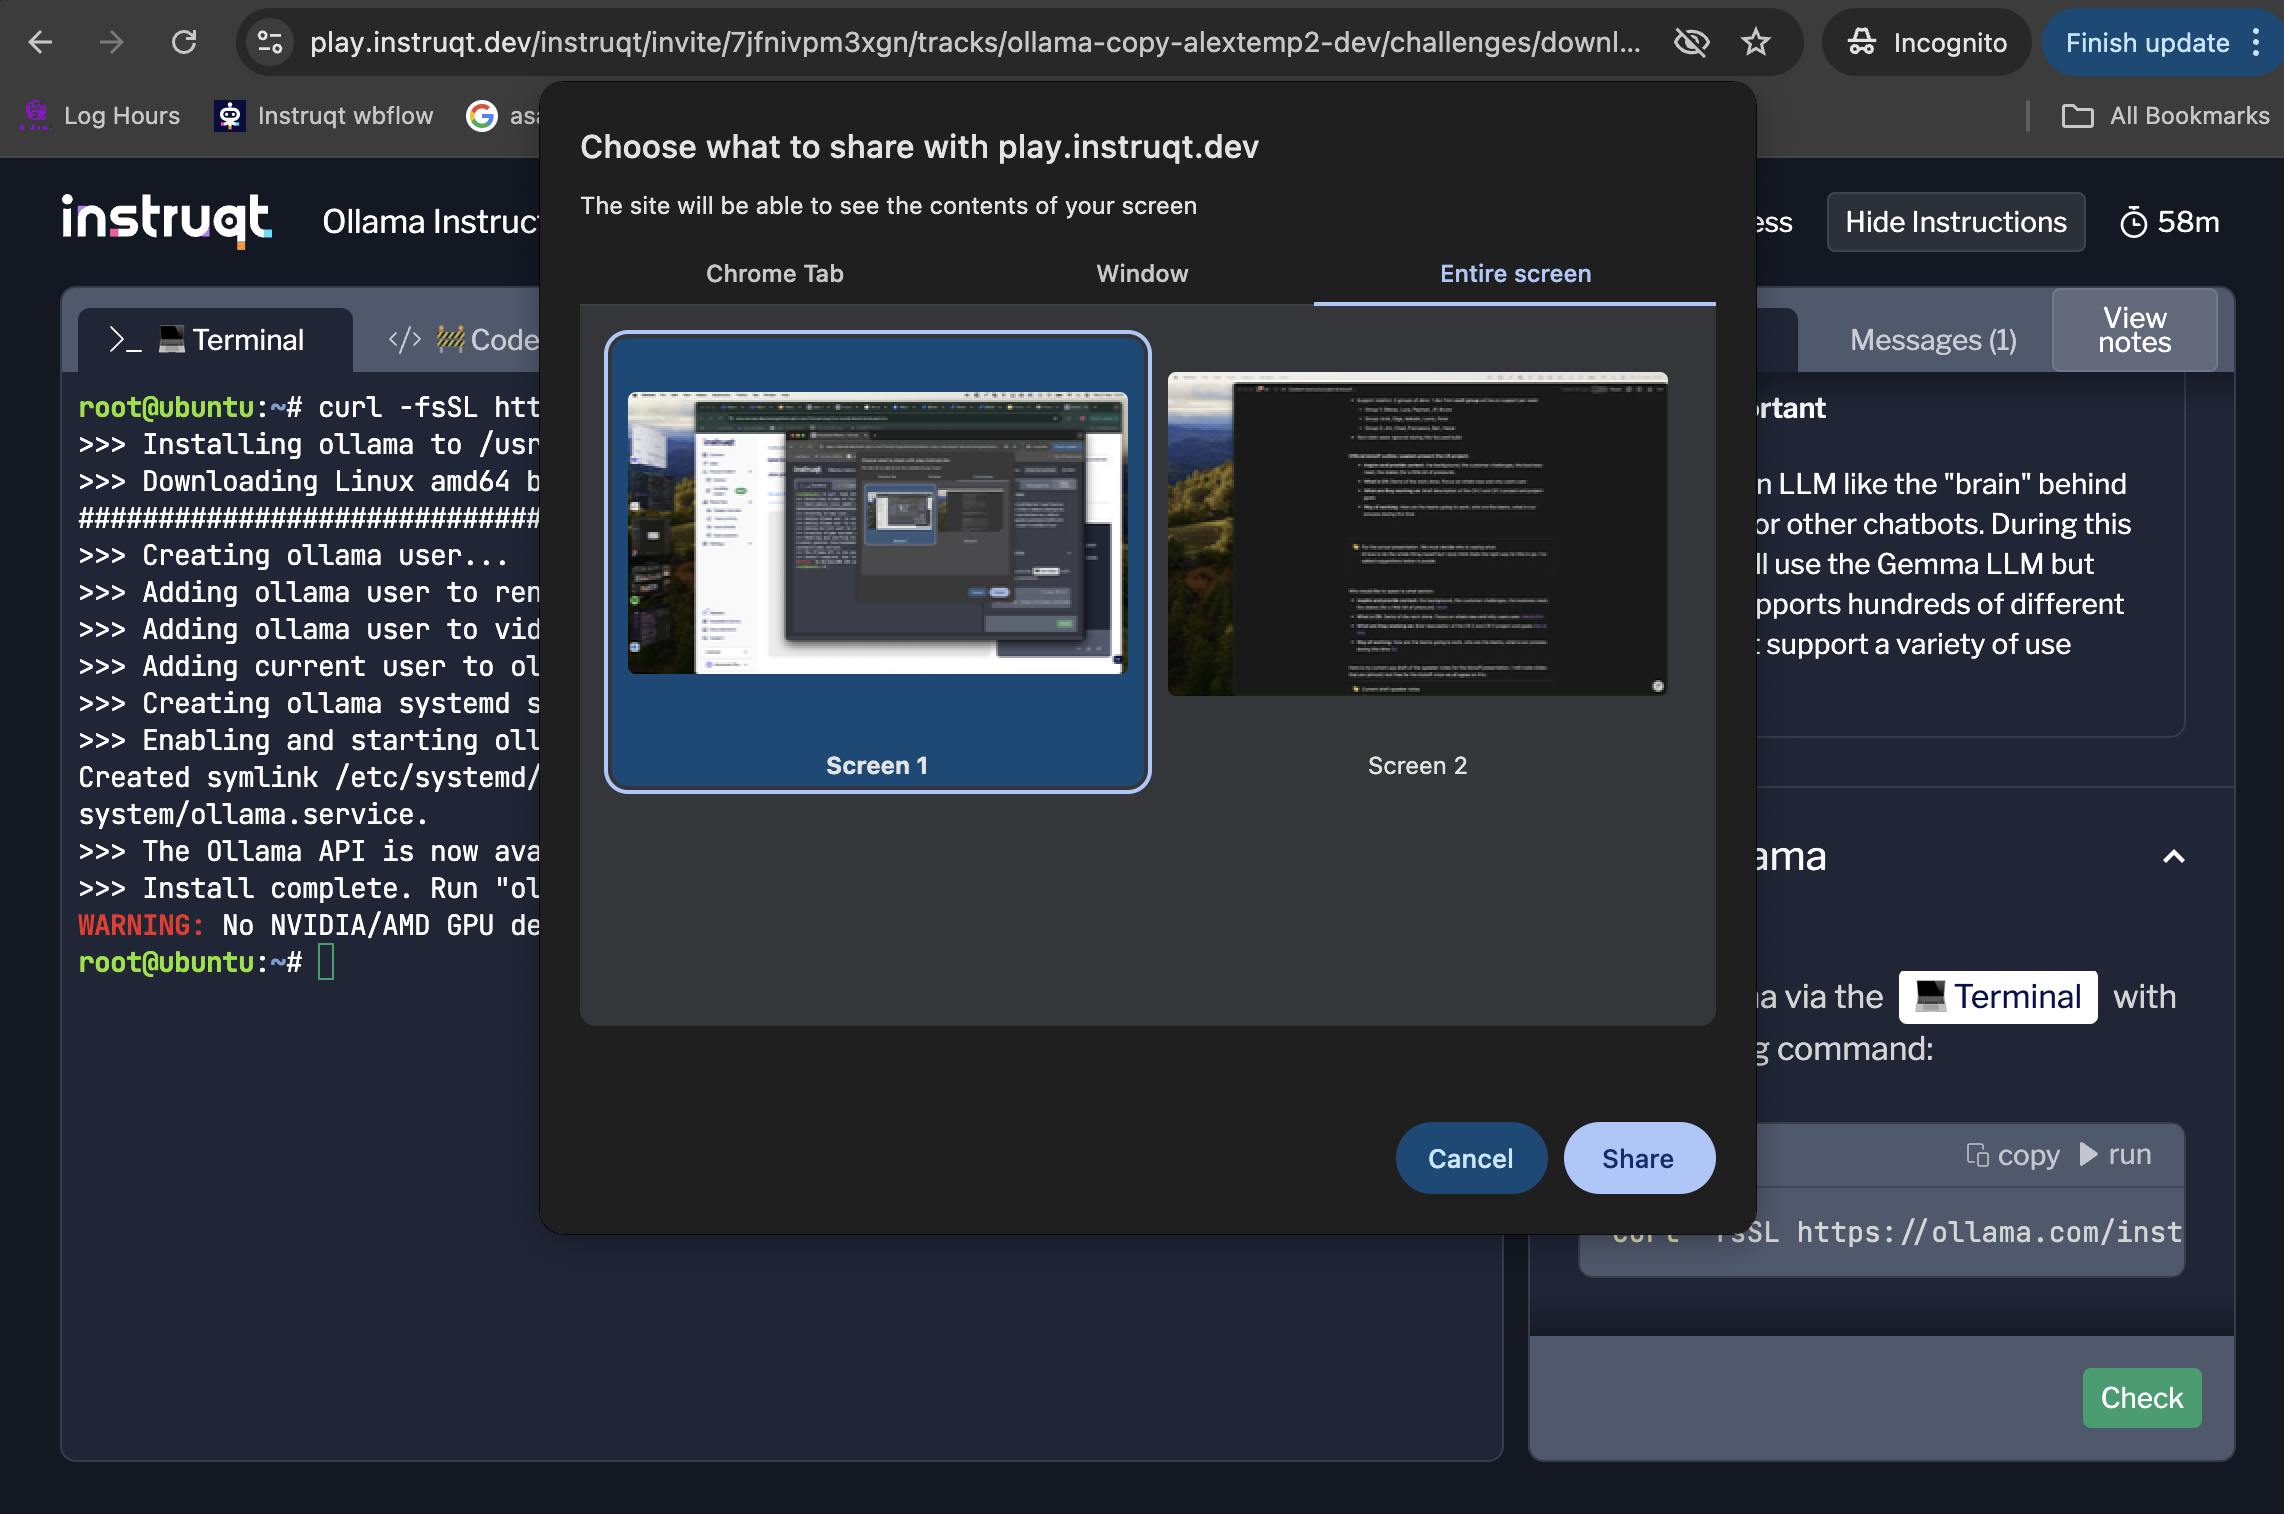This screenshot has height=1514, width=2284.
Task: Toggle Hide Instructions
Action: tap(1955, 222)
